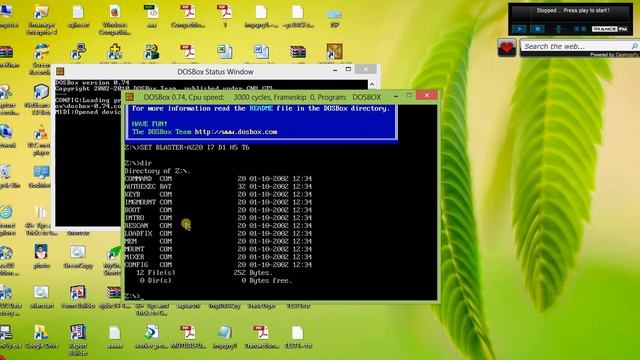Adjust the volume slider in the radio widget
Image resolution: width=640 pixels, height=360 pixels.
[x=559, y=29]
